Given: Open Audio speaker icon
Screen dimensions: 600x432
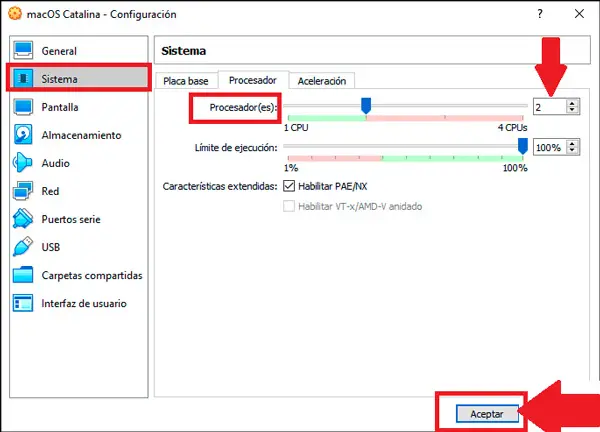Looking at the screenshot, I should (22, 163).
